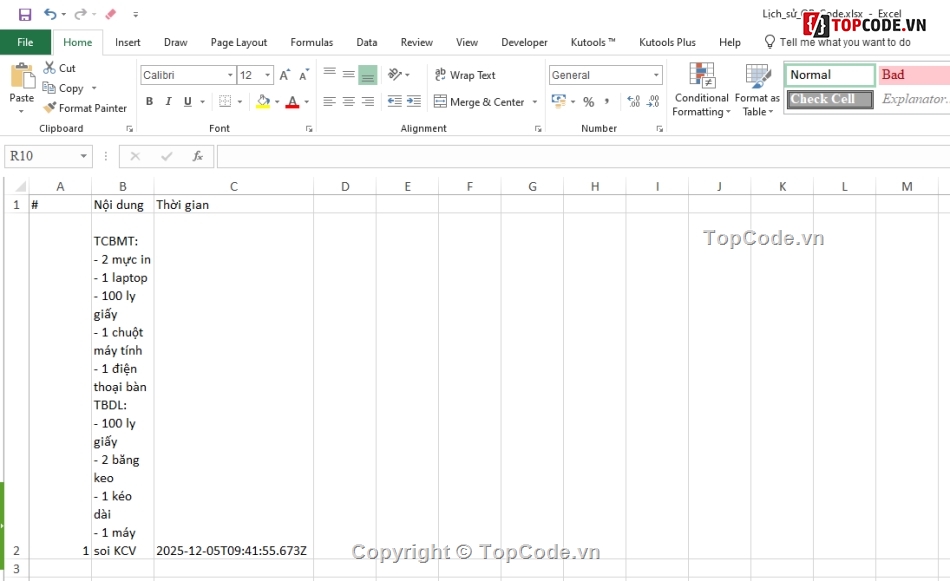Image resolution: width=950 pixels, height=581 pixels.
Task: Switch to the Formulas ribbon tab
Action: (x=312, y=42)
